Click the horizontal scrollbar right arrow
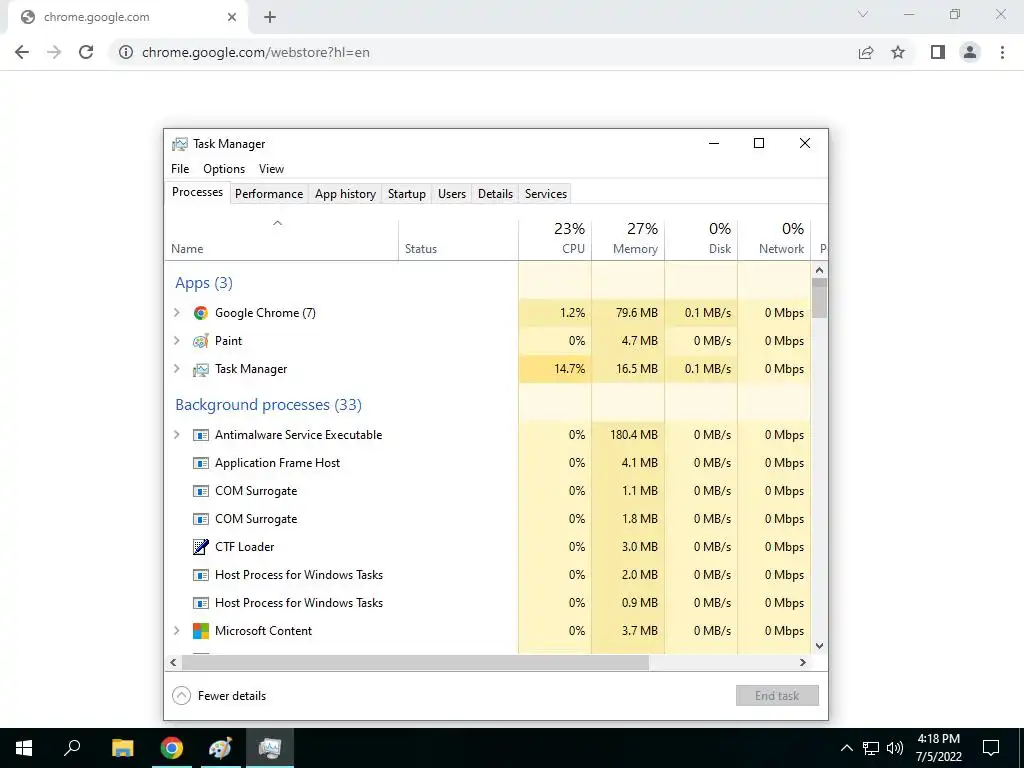The height and width of the screenshot is (768, 1024). tap(803, 662)
